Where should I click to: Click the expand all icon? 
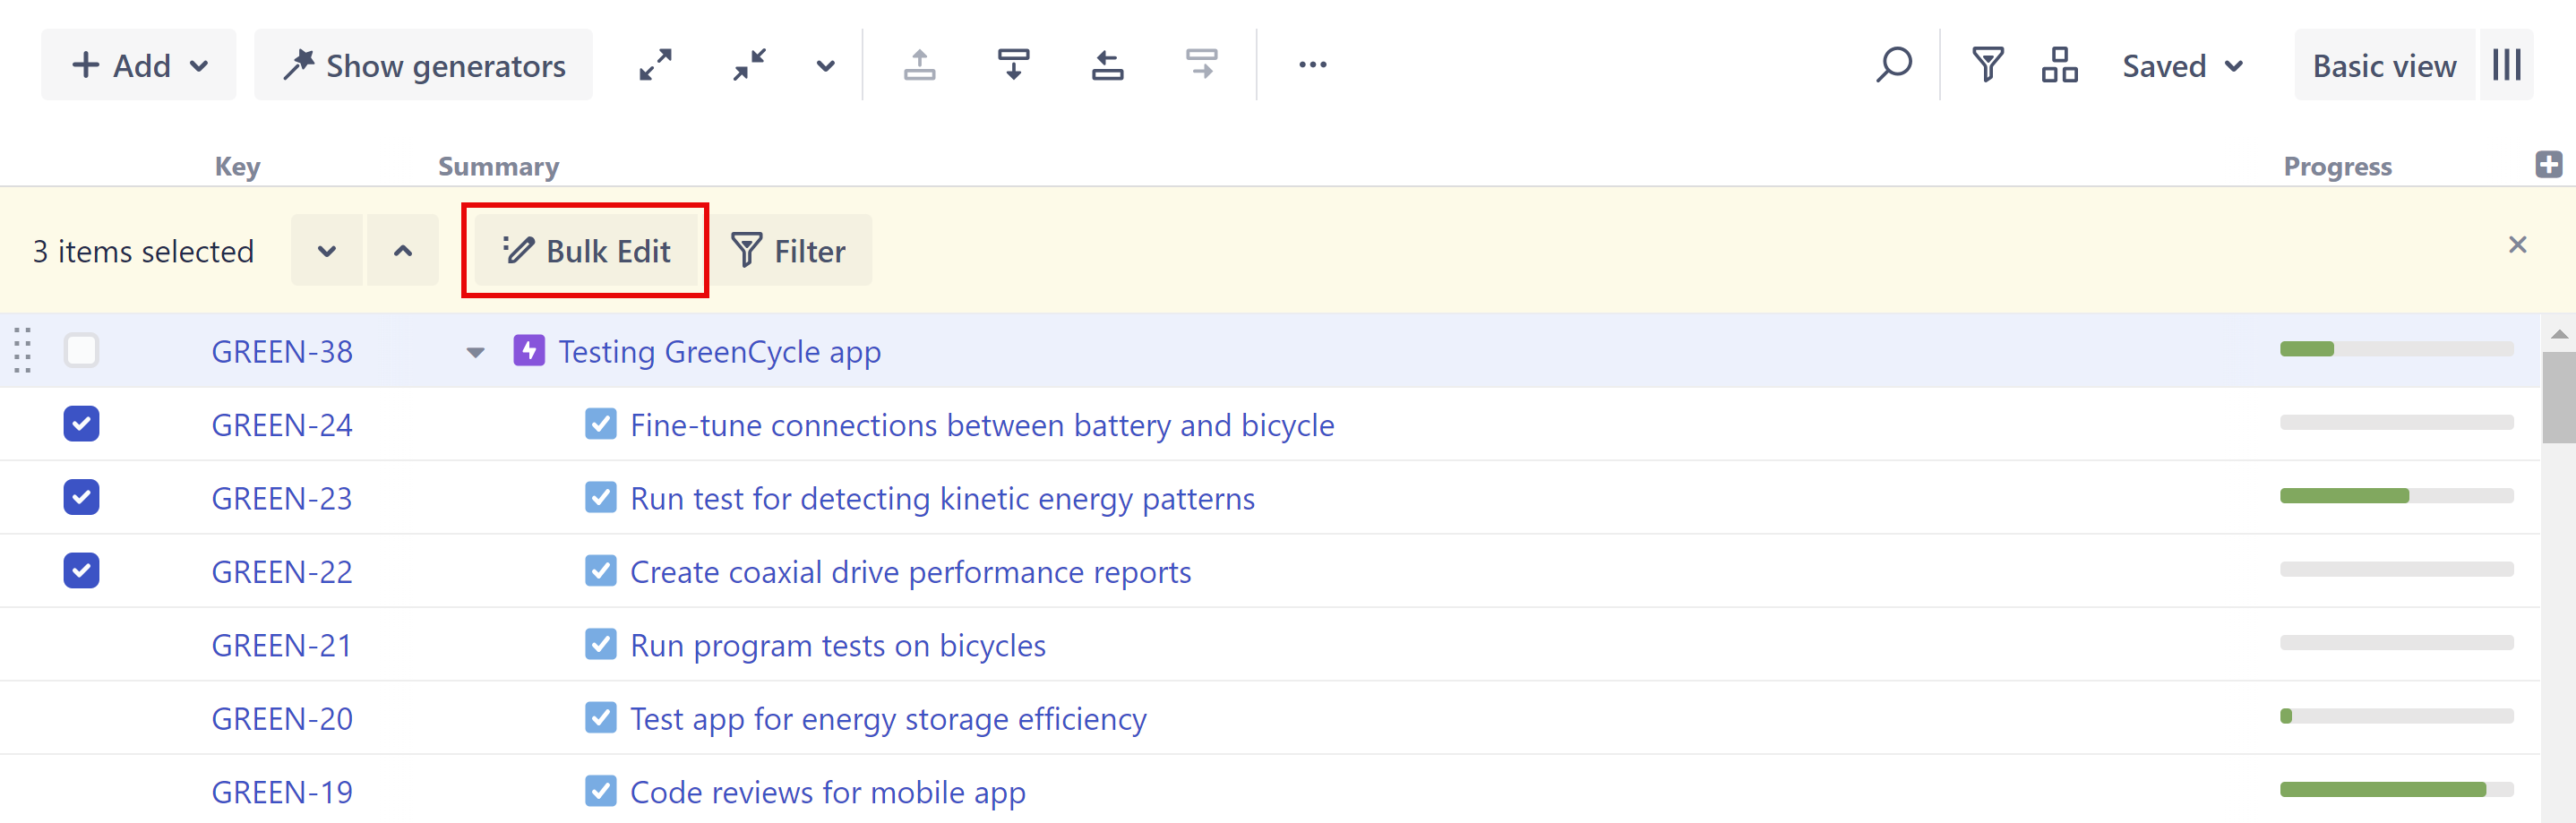point(655,65)
